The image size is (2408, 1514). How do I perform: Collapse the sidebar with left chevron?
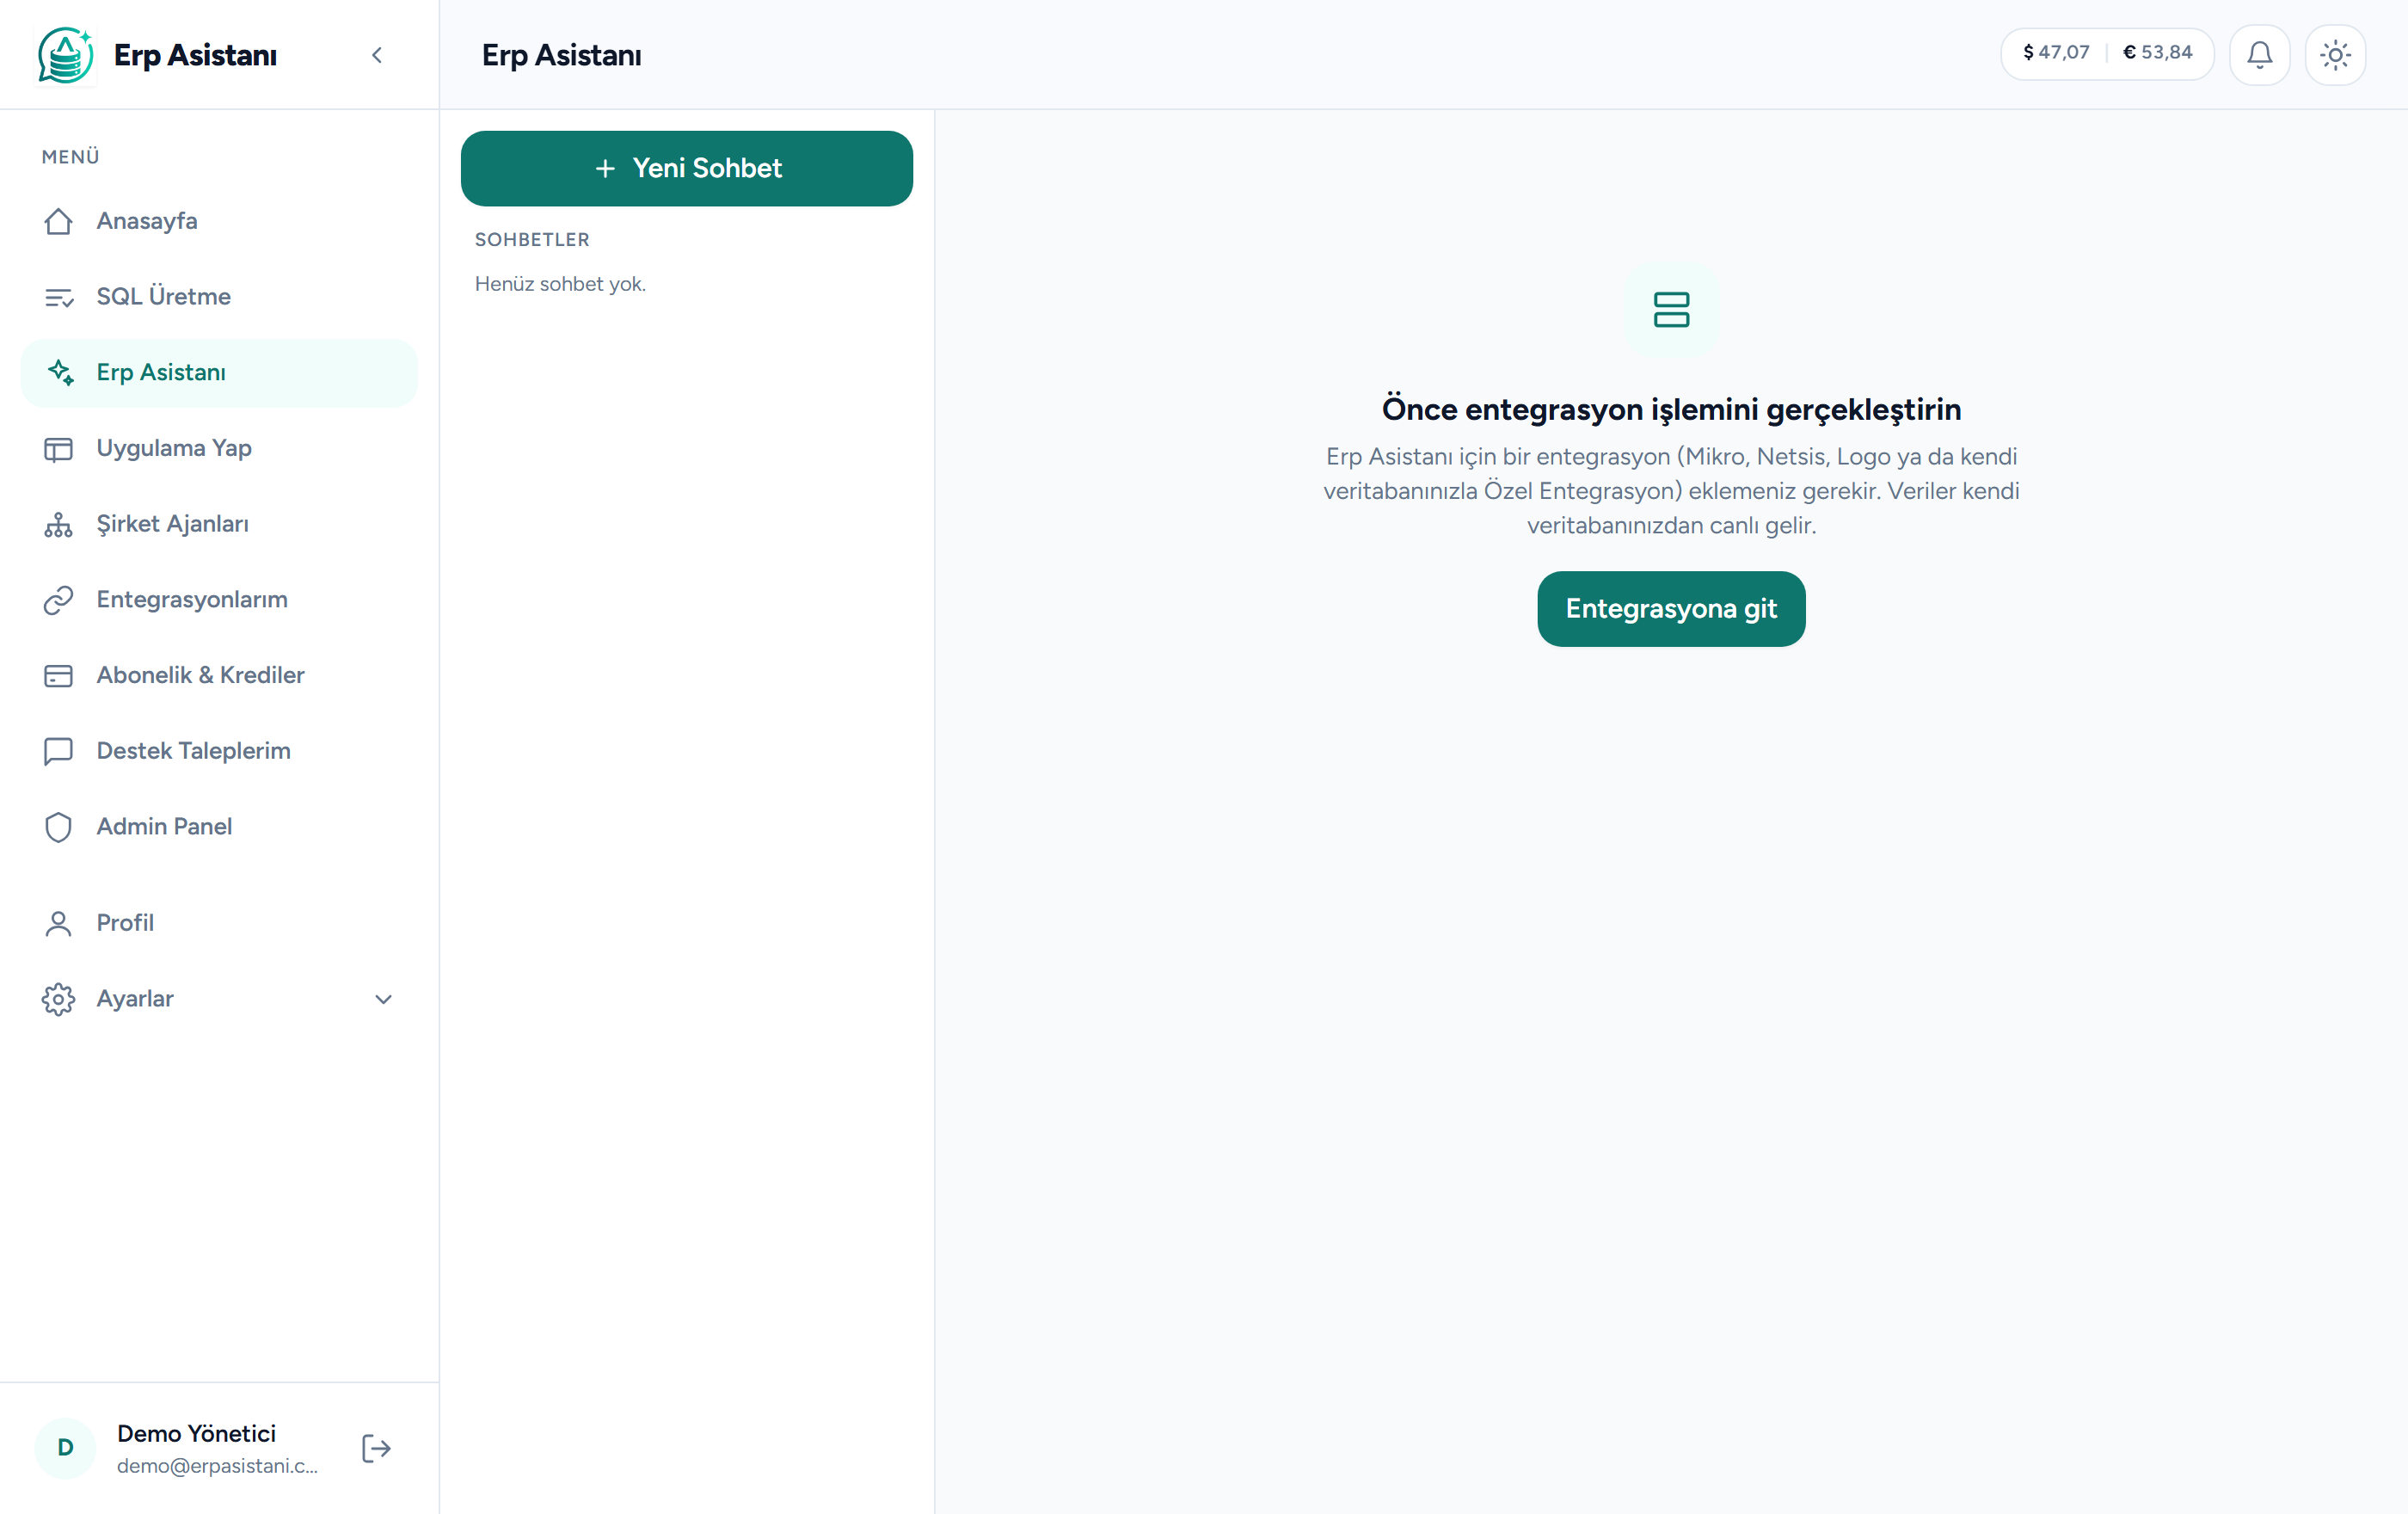point(377,55)
